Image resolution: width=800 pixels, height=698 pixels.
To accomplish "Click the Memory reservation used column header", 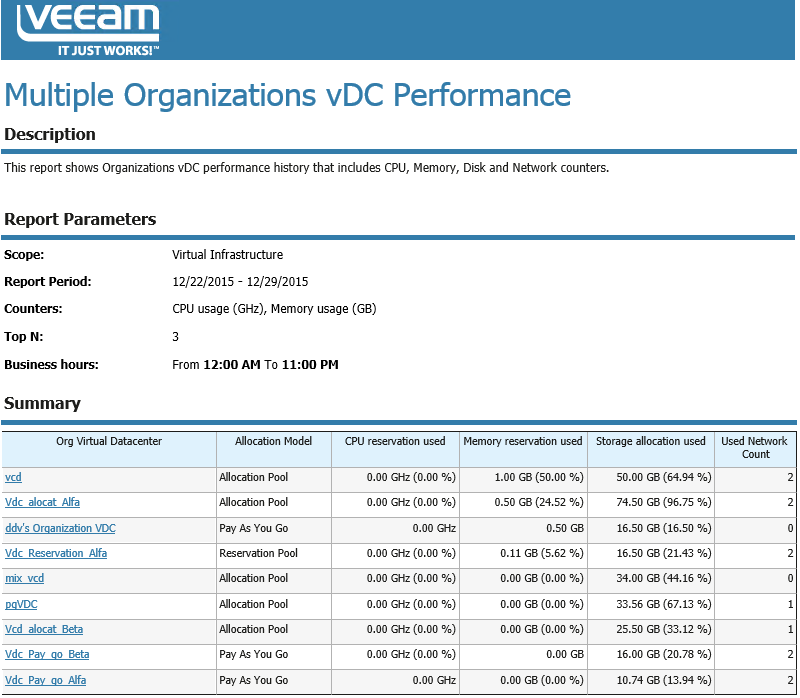I will [x=522, y=441].
